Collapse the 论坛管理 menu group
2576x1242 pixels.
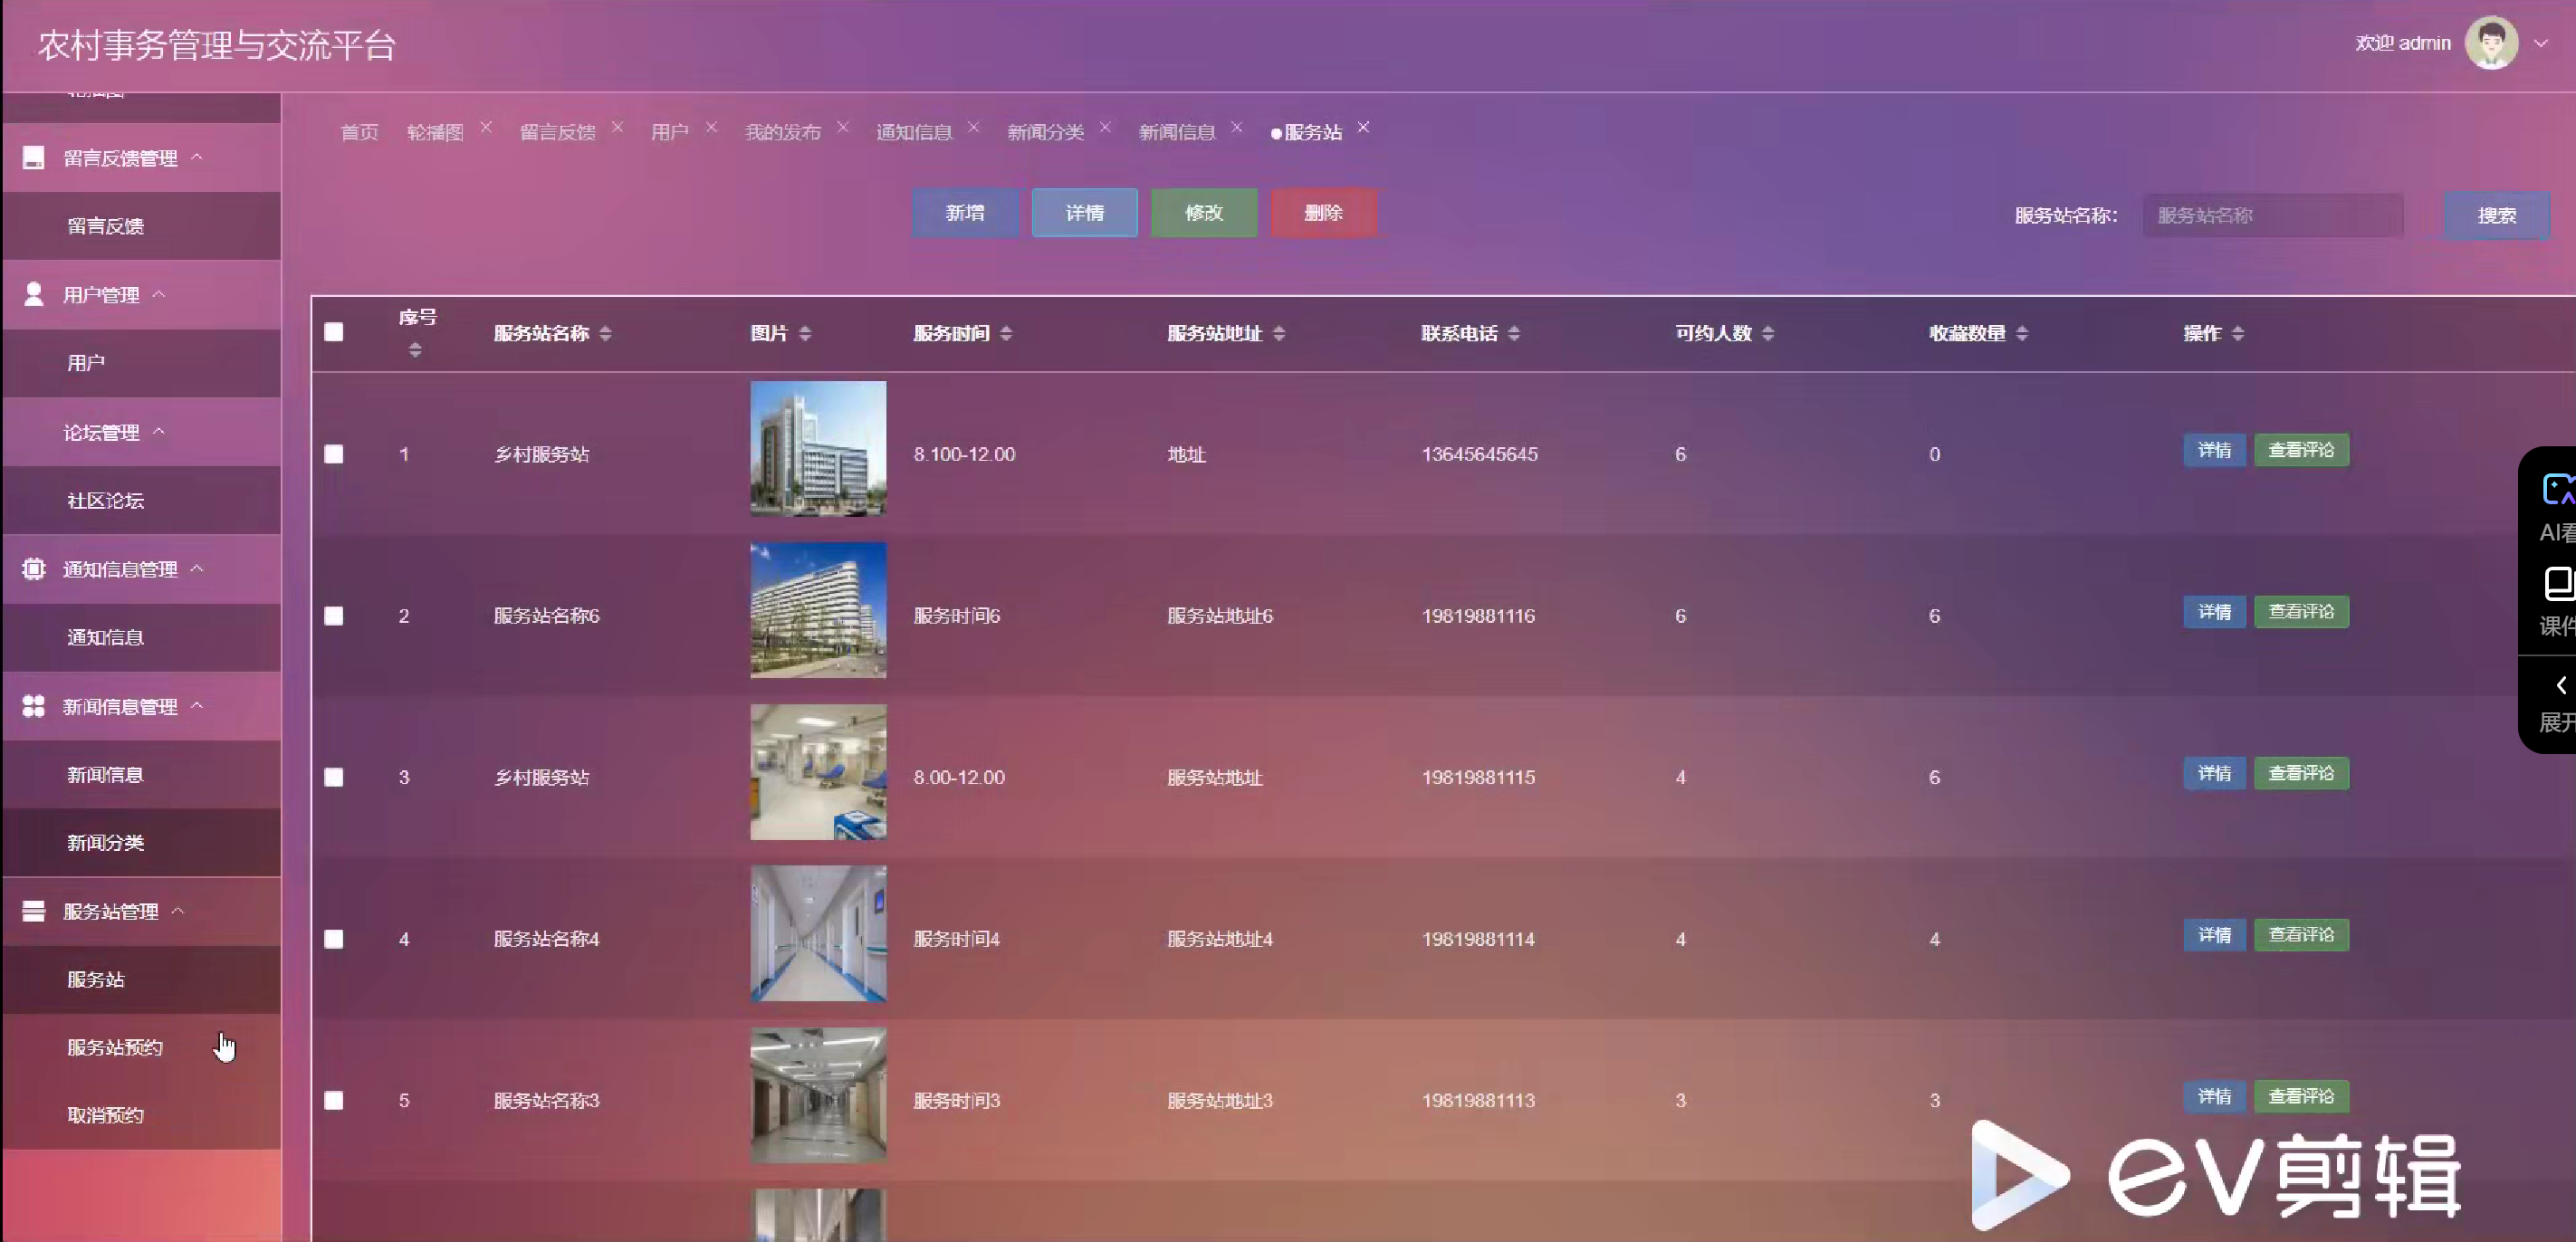coord(159,431)
